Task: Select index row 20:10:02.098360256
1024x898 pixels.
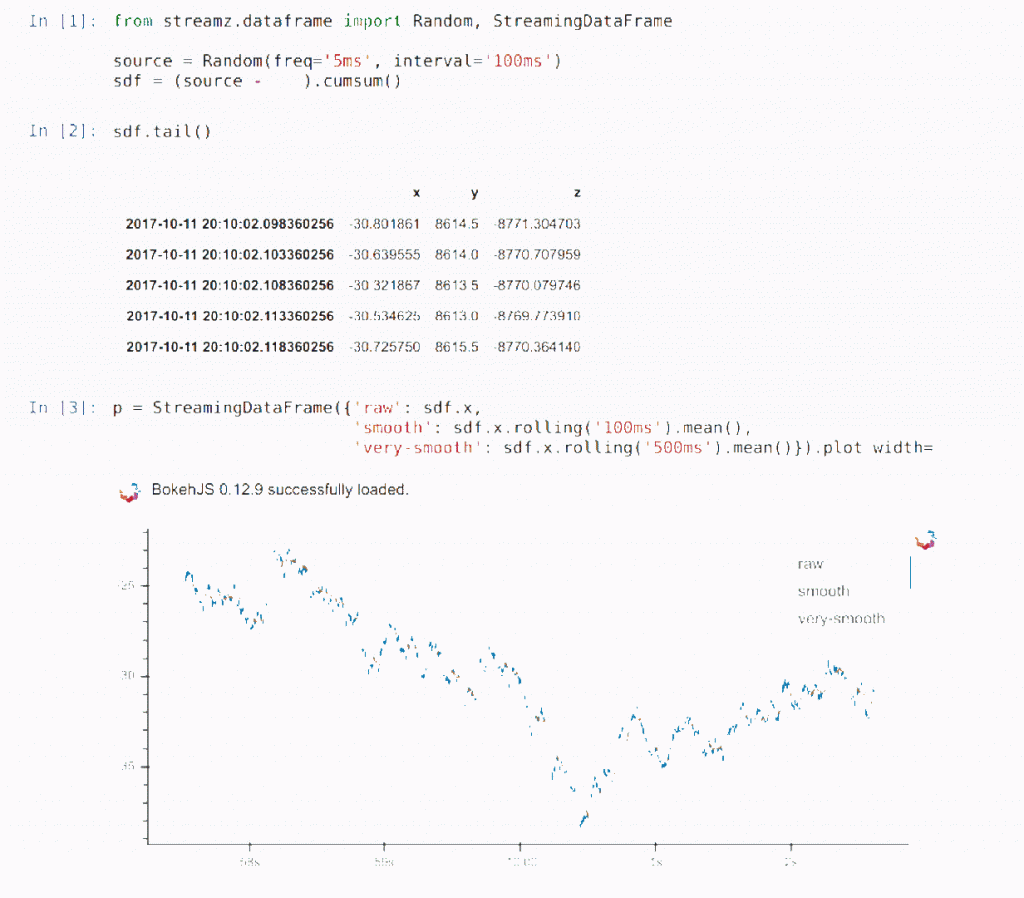Action: pos(230,224)
